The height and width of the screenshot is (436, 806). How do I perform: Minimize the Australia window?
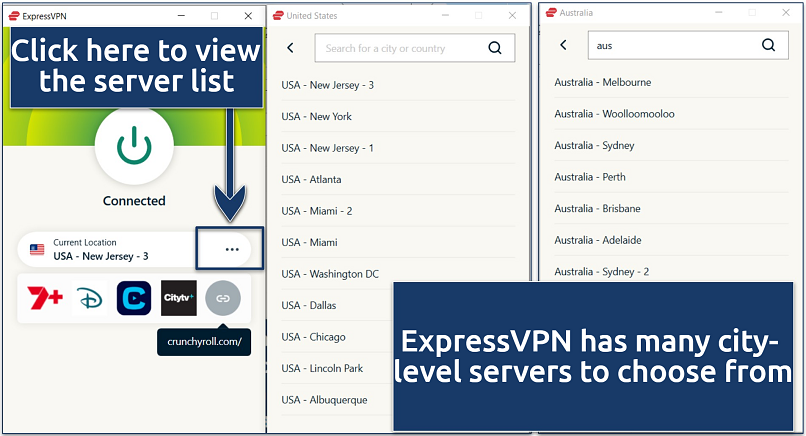[x=719, y=12]
